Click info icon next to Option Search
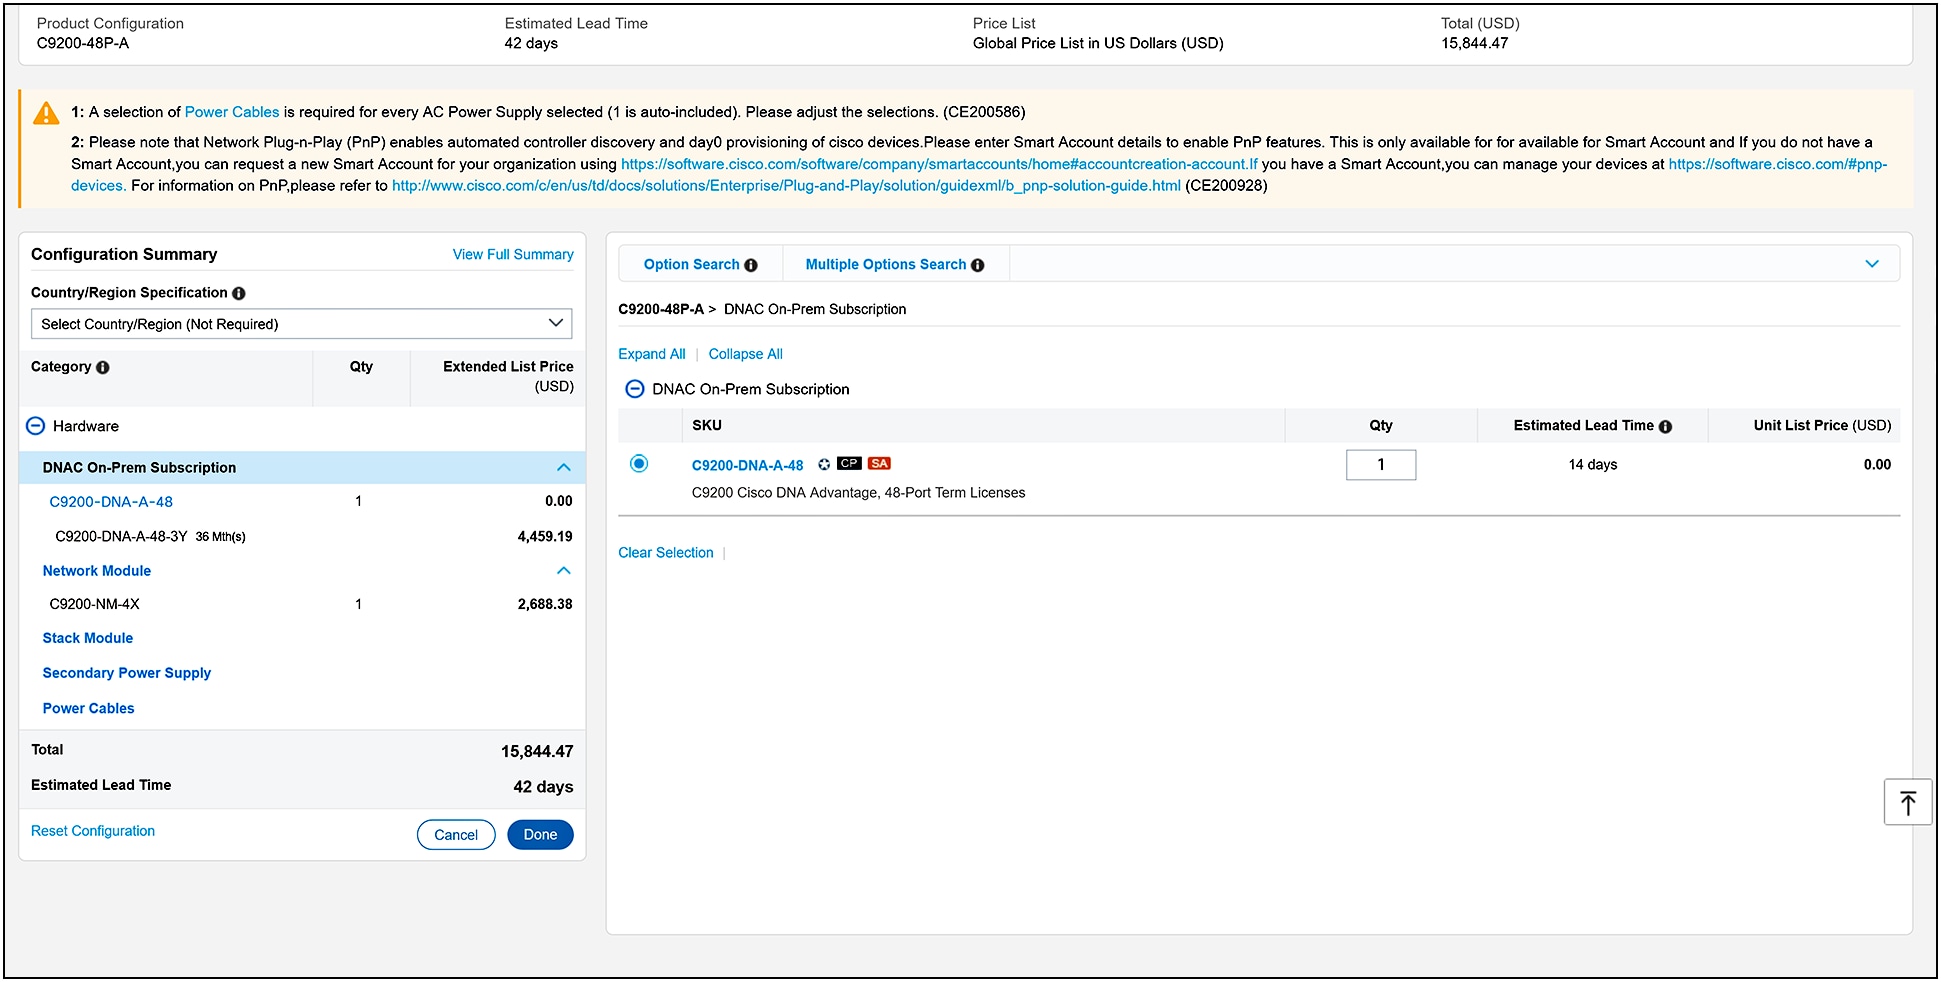The width and height of the screenshot is (1941, 982). point(751,265)
